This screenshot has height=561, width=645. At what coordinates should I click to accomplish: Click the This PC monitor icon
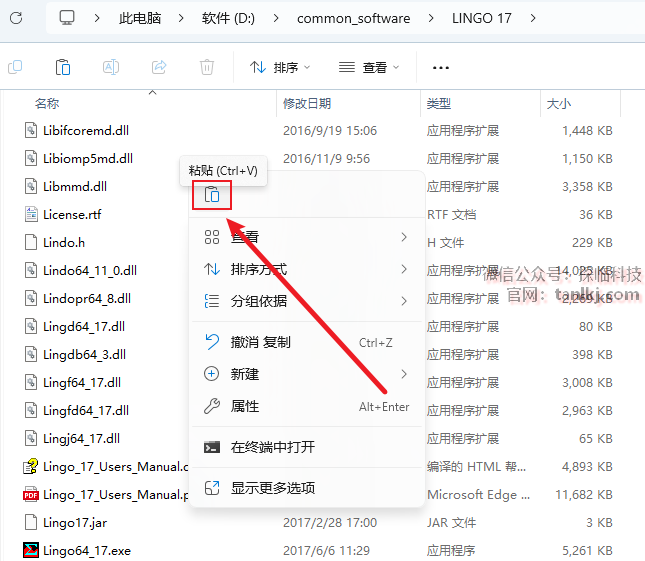point(67,18)
